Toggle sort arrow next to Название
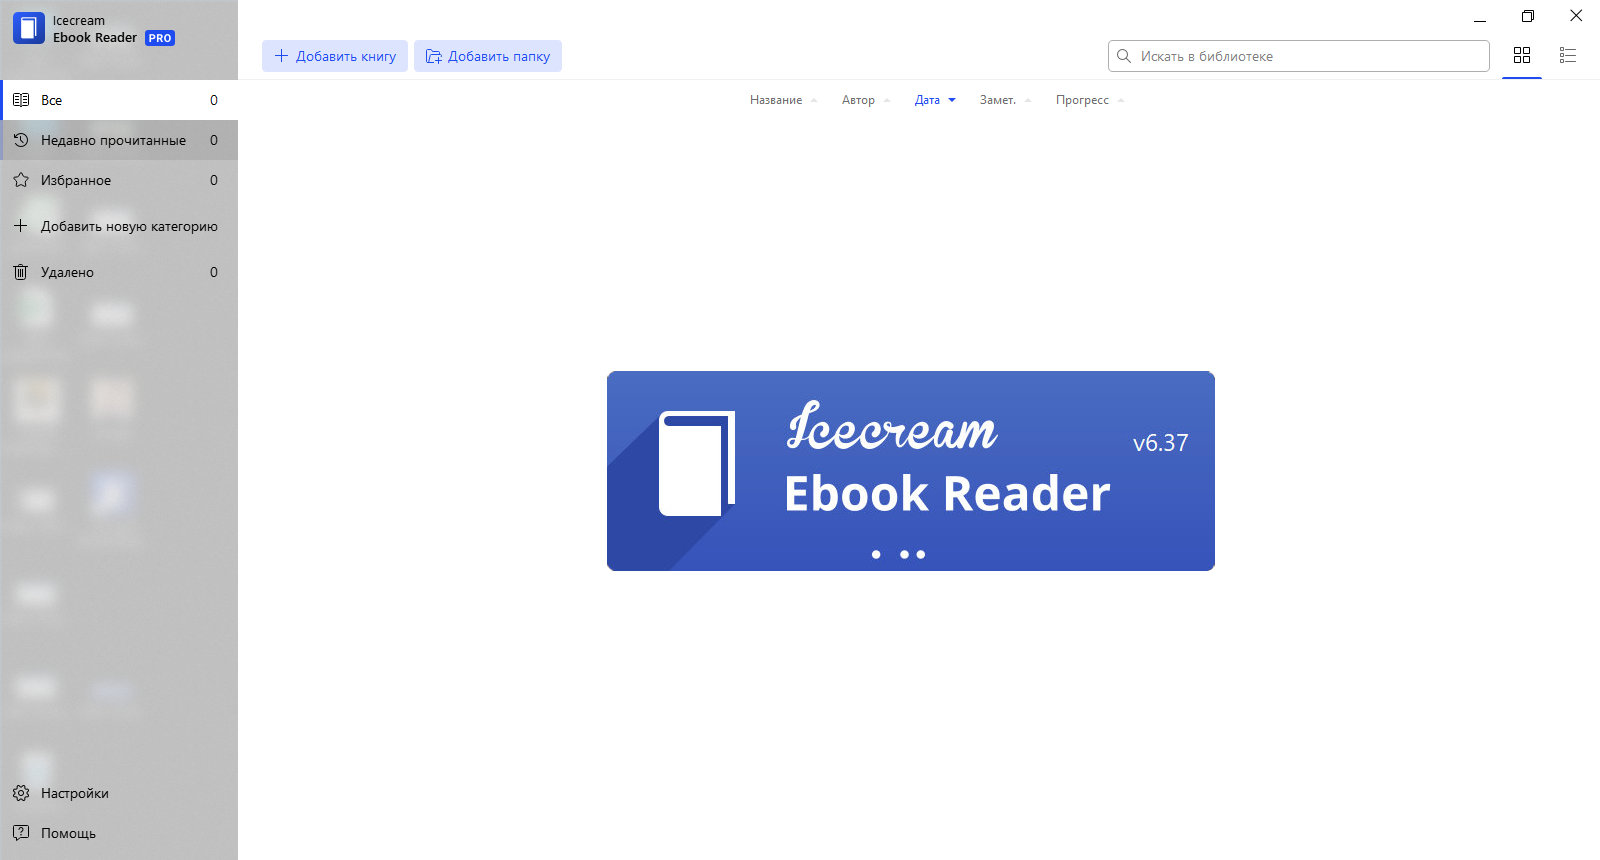This screenshot has width=1600, height=860. 814,100
